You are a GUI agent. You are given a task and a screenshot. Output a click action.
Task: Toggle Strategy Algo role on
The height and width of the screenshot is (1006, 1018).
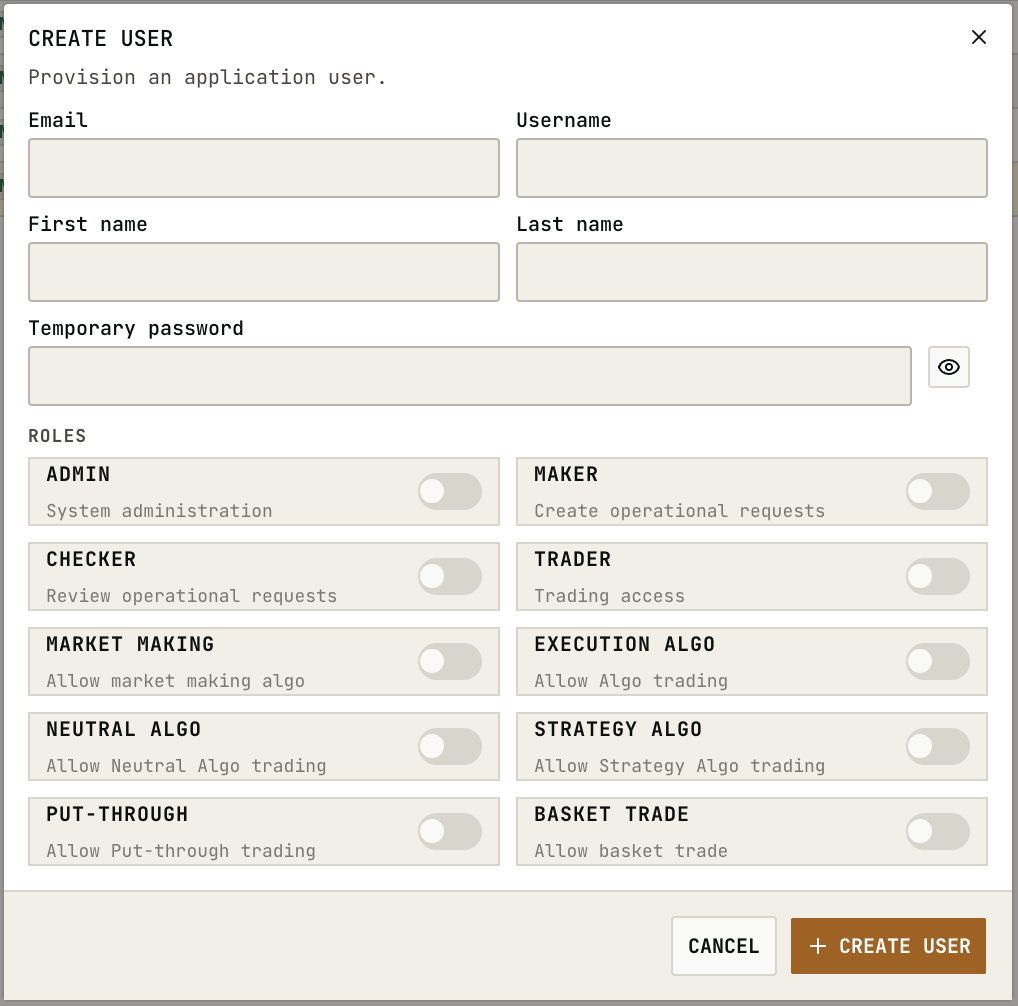coord(938,746)
